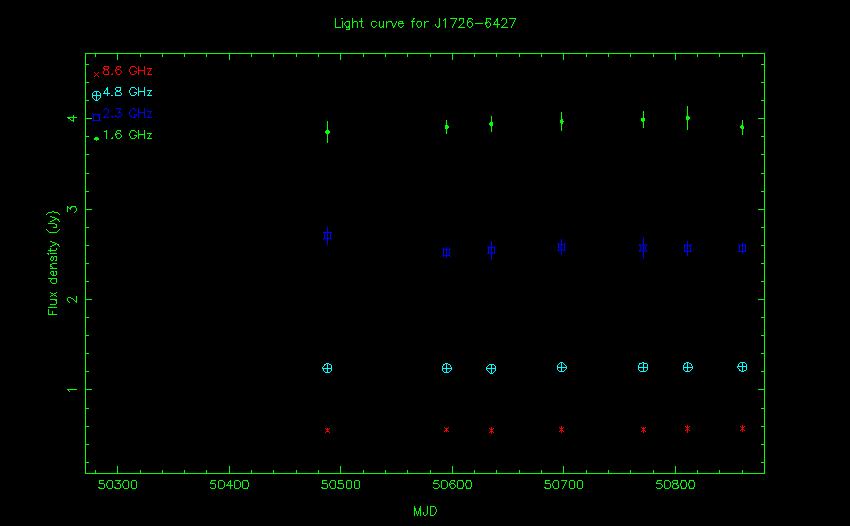Screen dimensions: 850x526
Task: Click the red 8.6 GHz legend label
Action: tap(127, 70)
